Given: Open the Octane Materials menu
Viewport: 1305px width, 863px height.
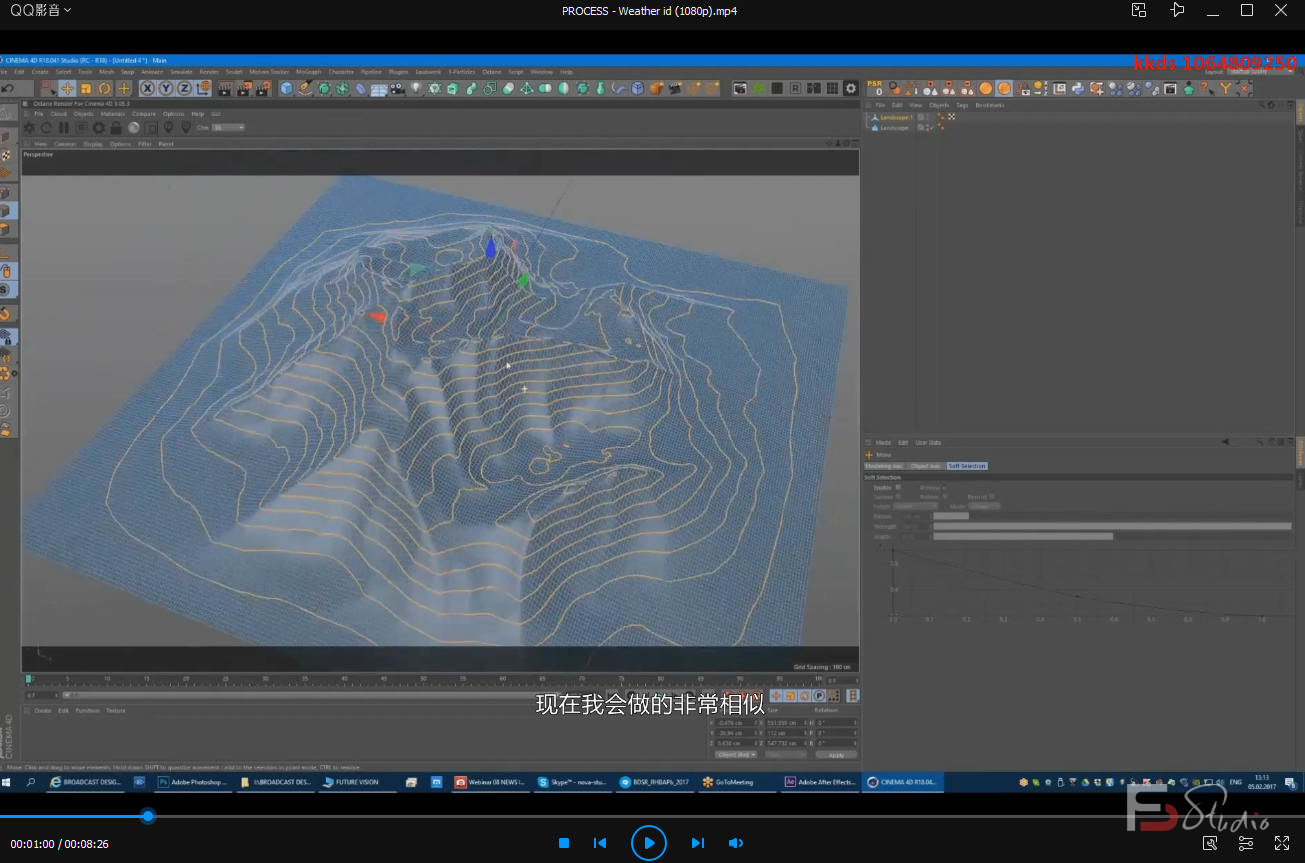Looking at the screenshot, I should (x=113, y=114).
